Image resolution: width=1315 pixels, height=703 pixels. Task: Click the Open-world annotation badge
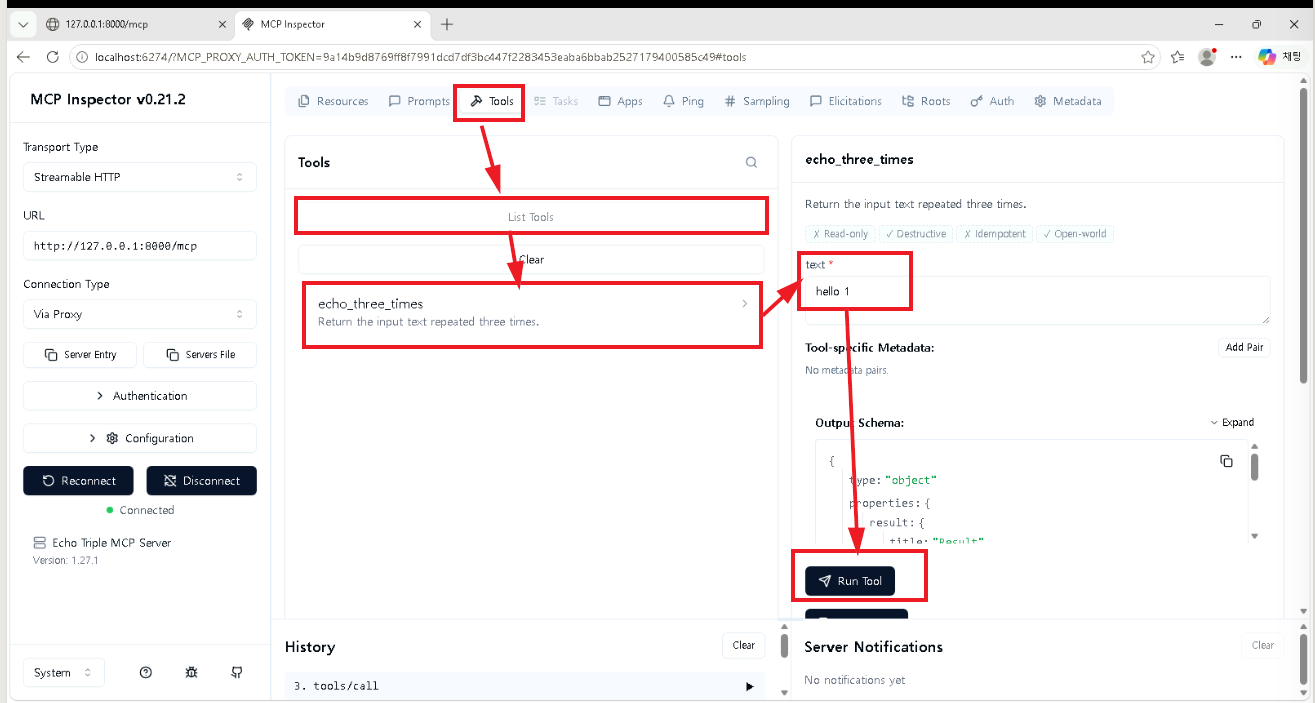(1074, 234)
